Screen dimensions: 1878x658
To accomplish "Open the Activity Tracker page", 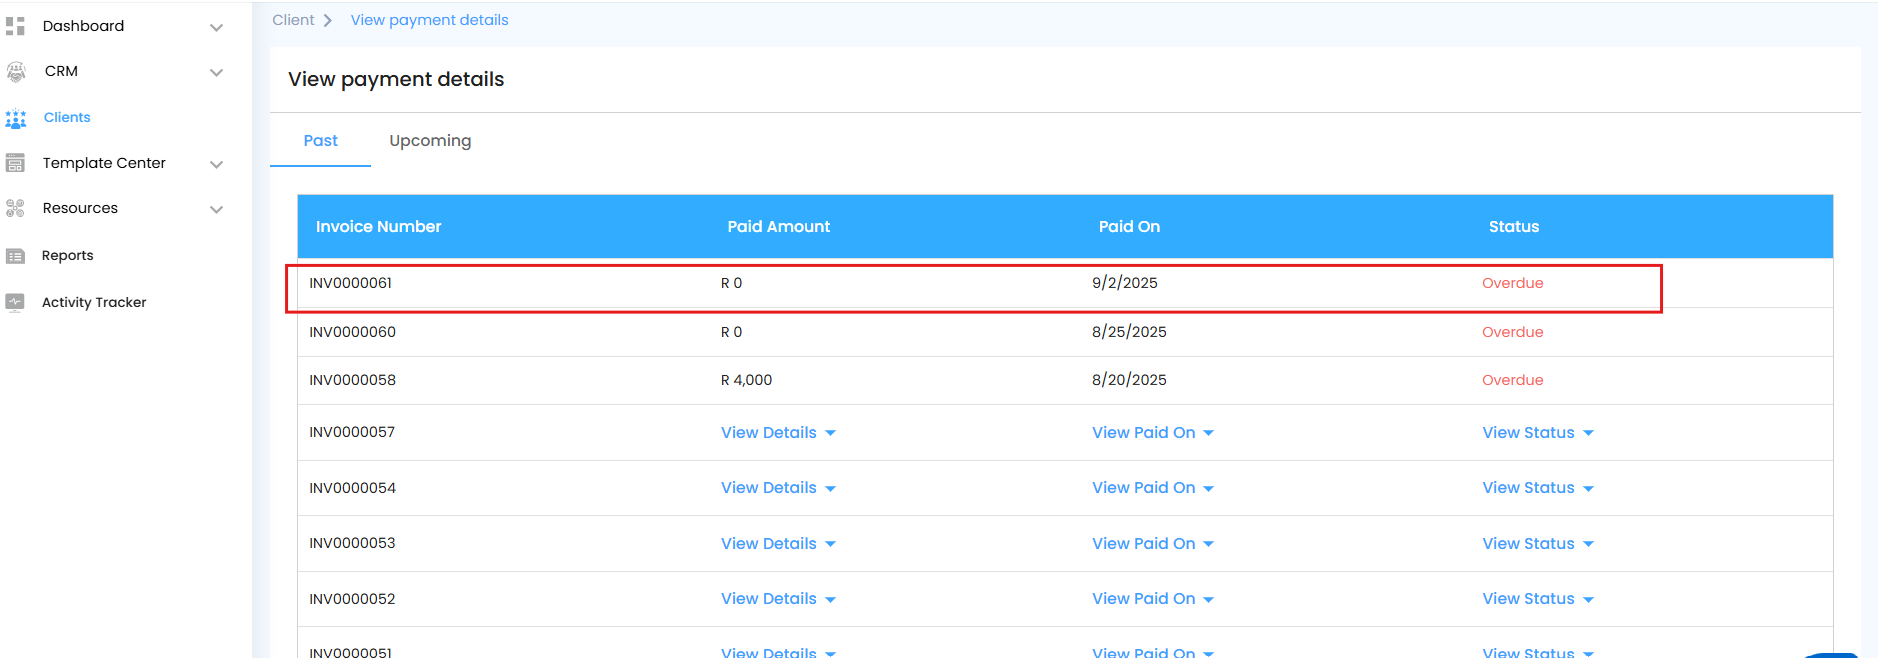I will (94, 302).
